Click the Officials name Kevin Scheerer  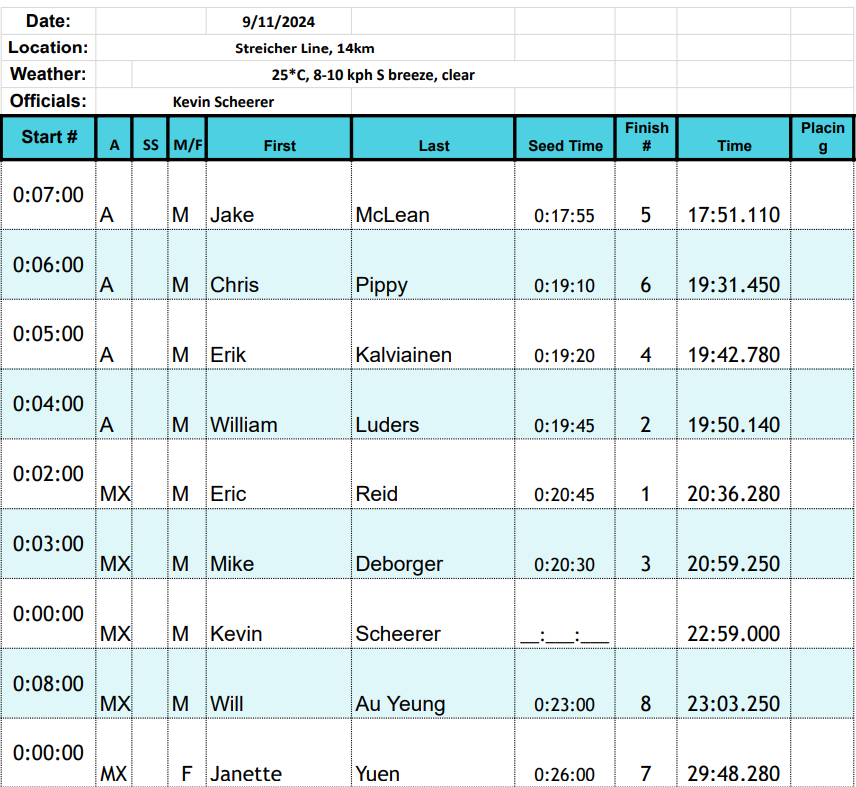(223, 102)
